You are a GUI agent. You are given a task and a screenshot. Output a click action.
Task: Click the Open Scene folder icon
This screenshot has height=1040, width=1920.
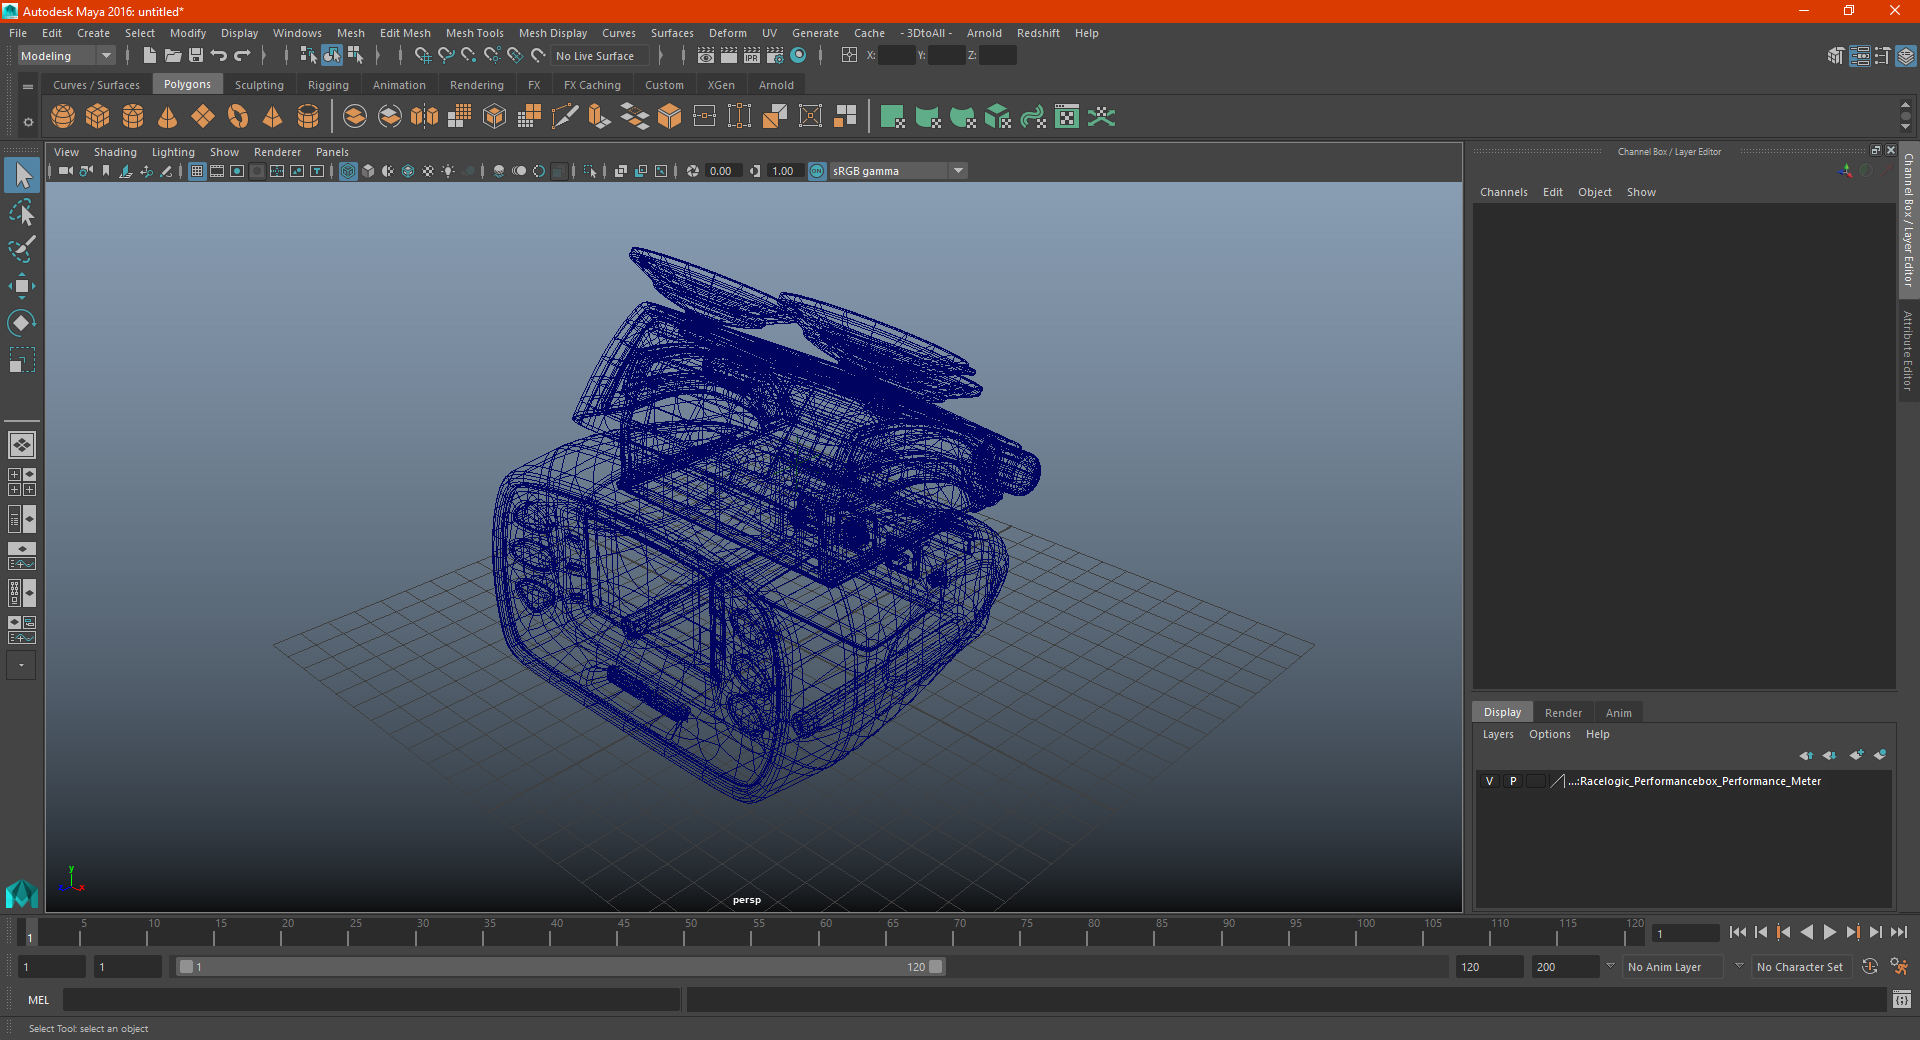[x=172, y=56]
